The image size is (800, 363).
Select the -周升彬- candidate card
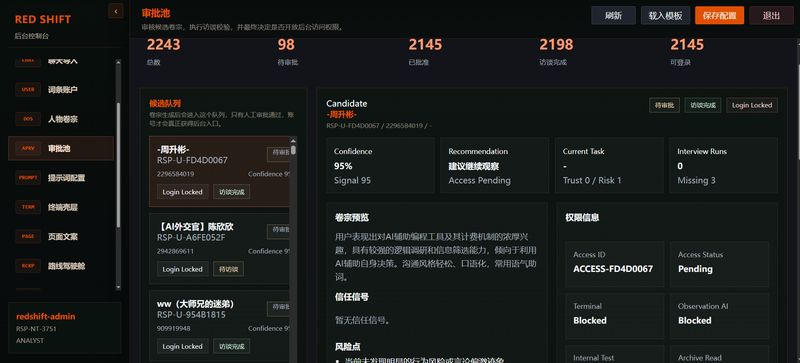click(219, 171)
